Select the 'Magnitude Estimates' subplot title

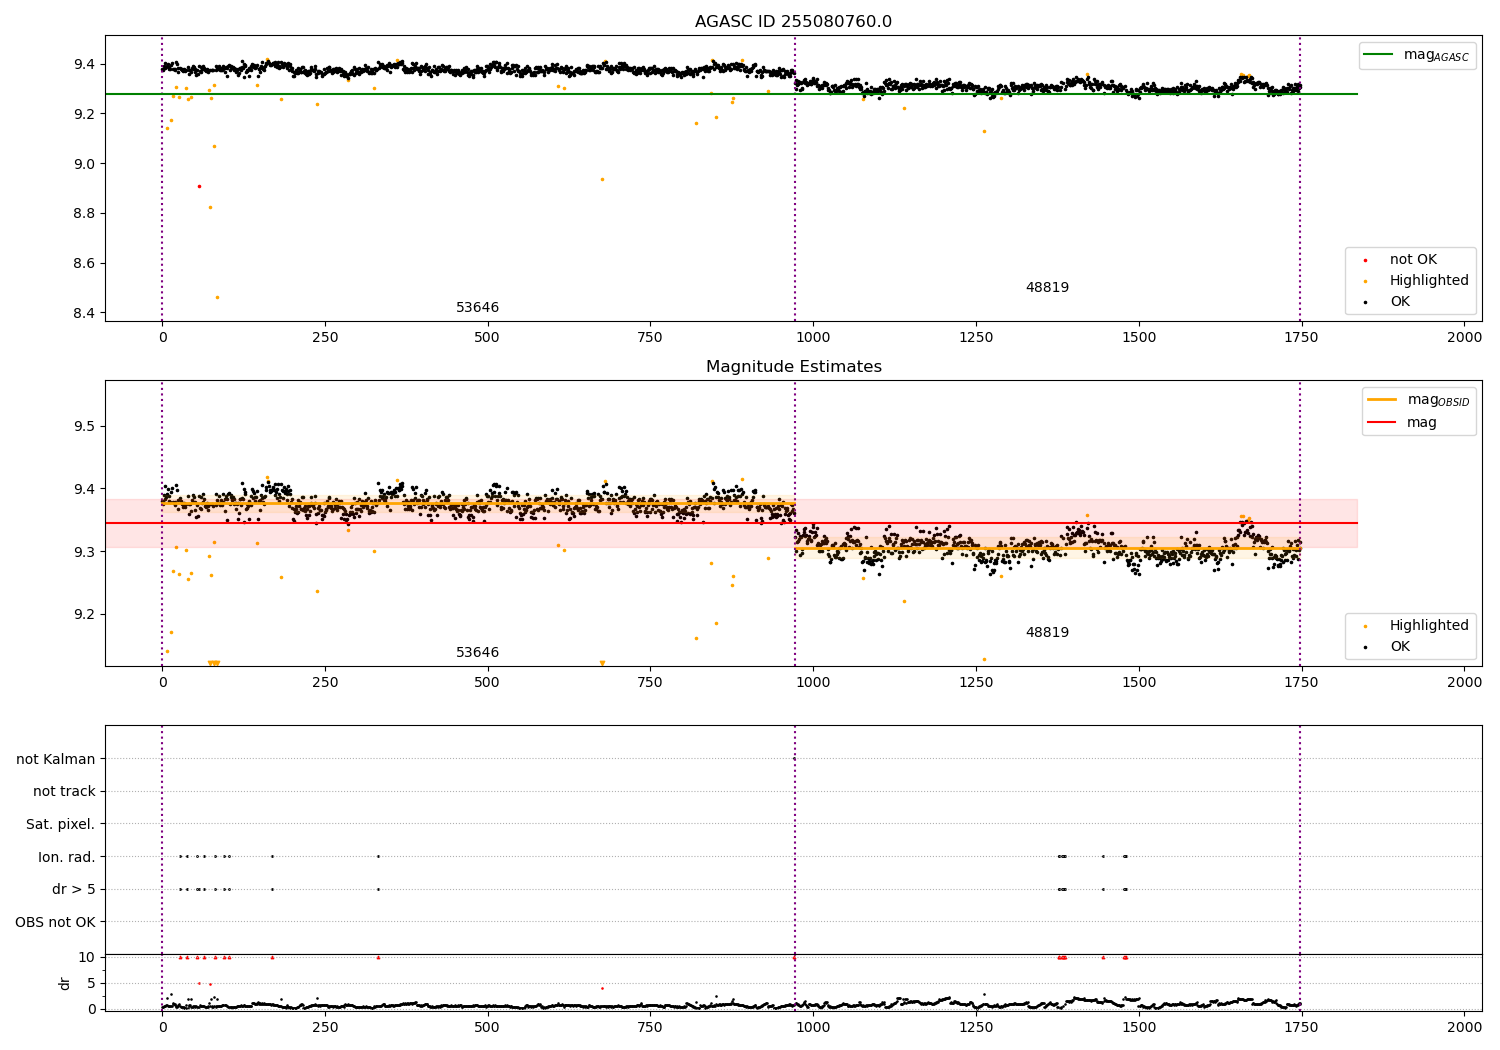[x=793, y=367]
